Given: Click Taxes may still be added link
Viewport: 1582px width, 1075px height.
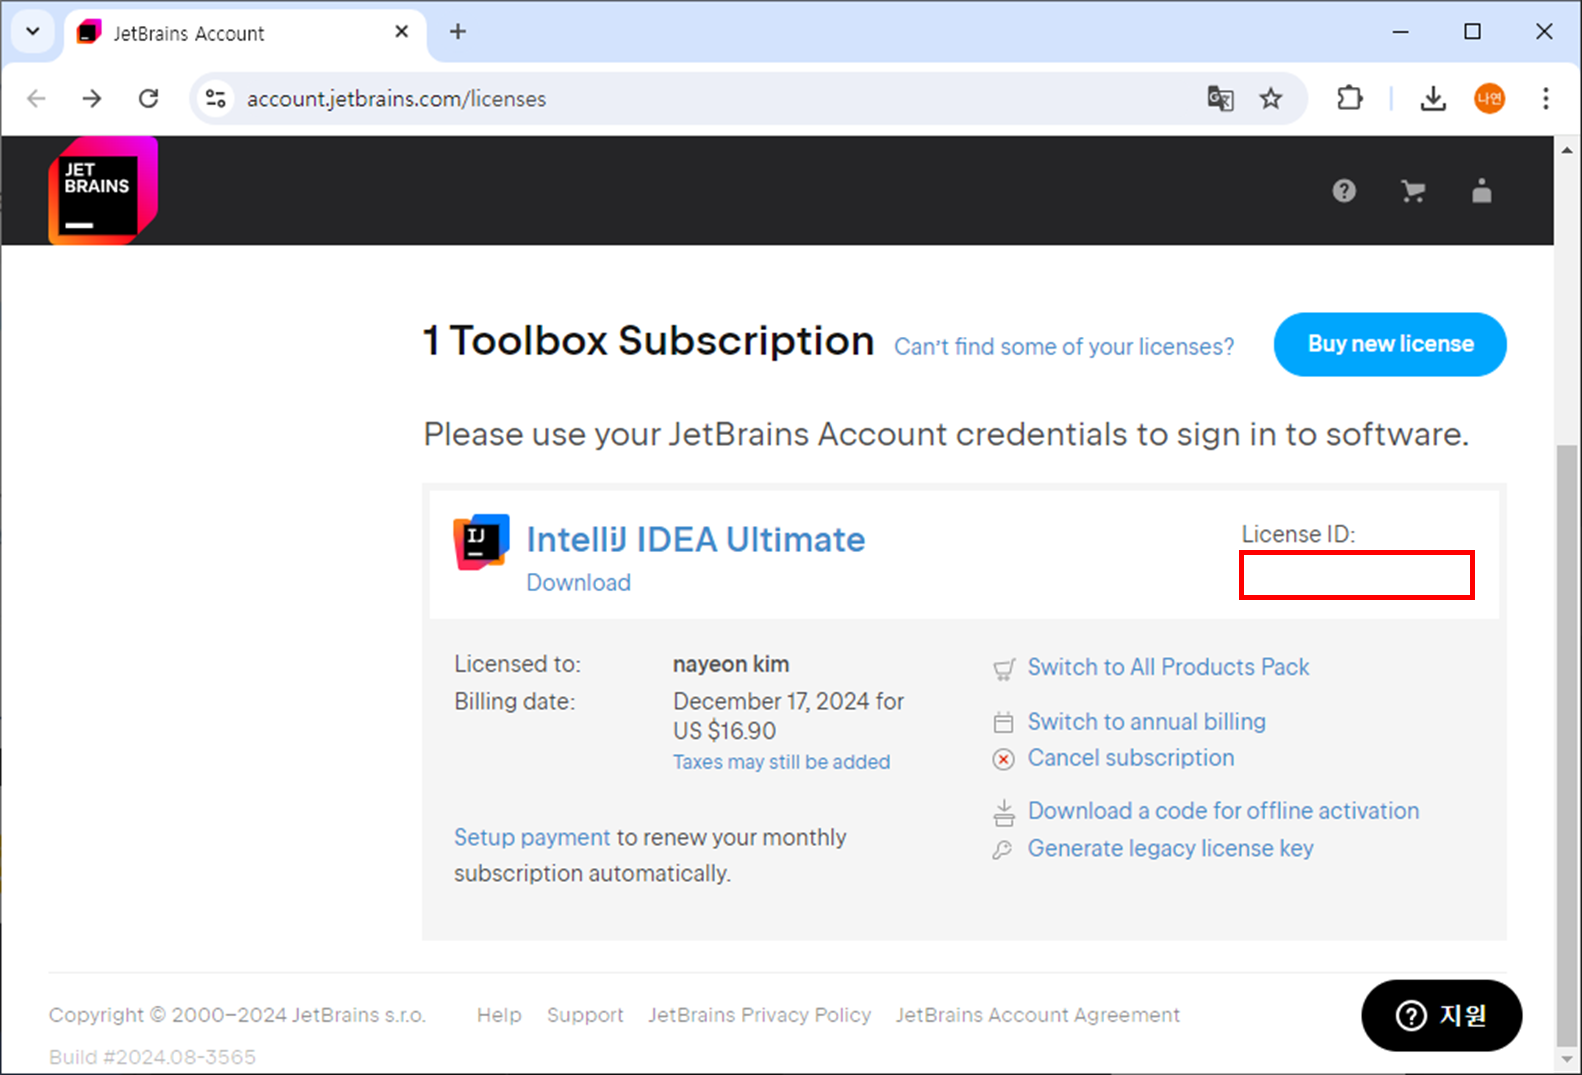Looking at the screenshot, I should [x=781, y=762].
